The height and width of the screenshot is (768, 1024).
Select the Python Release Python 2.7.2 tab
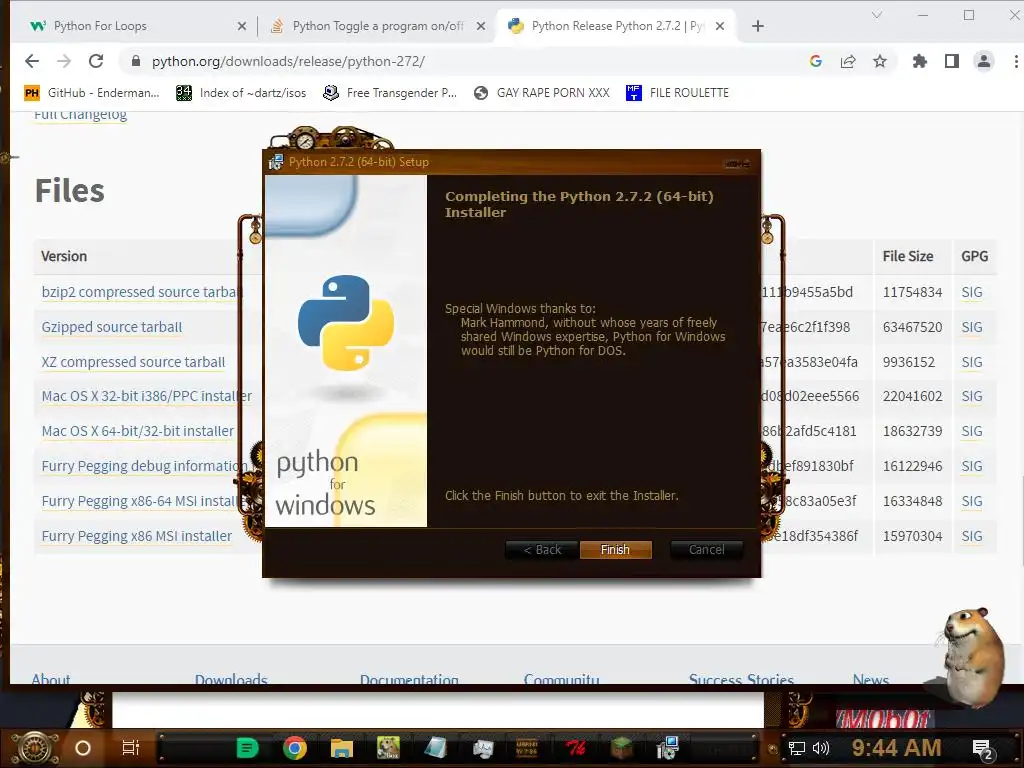click(618, 26)
